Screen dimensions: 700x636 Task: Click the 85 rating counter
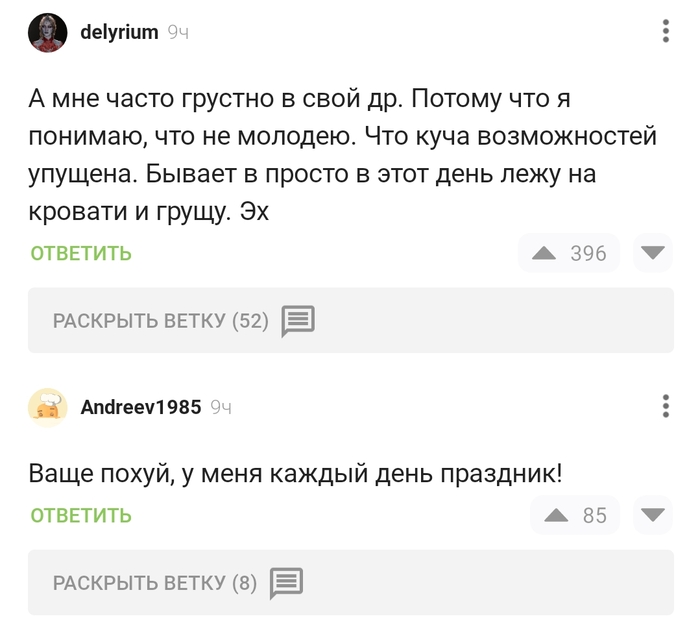tap(595, 516)
